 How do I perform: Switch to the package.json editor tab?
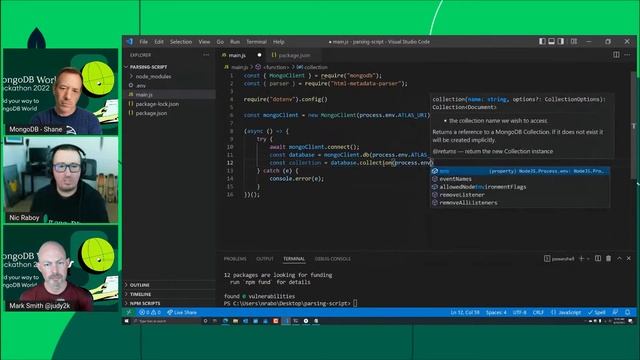point(294,55)
